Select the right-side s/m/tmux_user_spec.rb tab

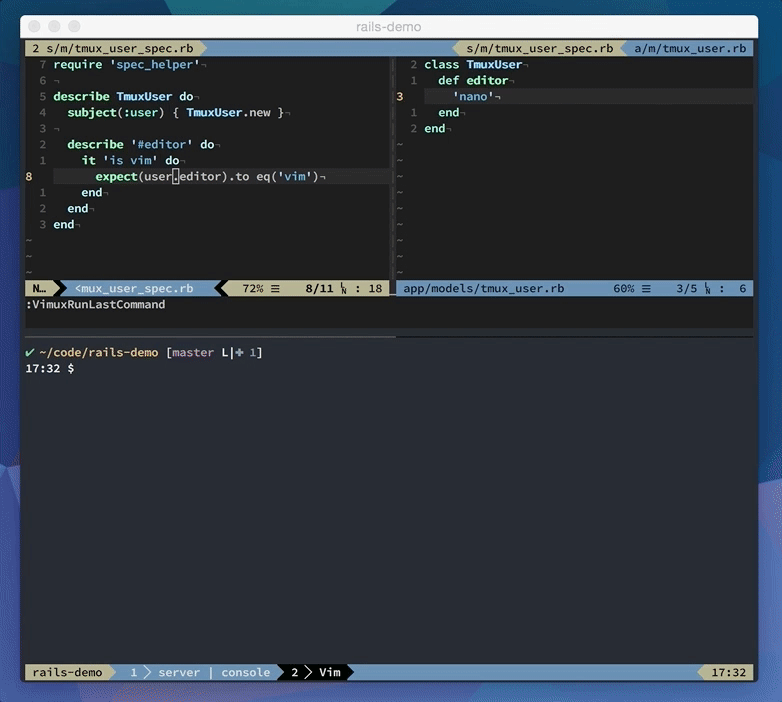coord(540,48)
